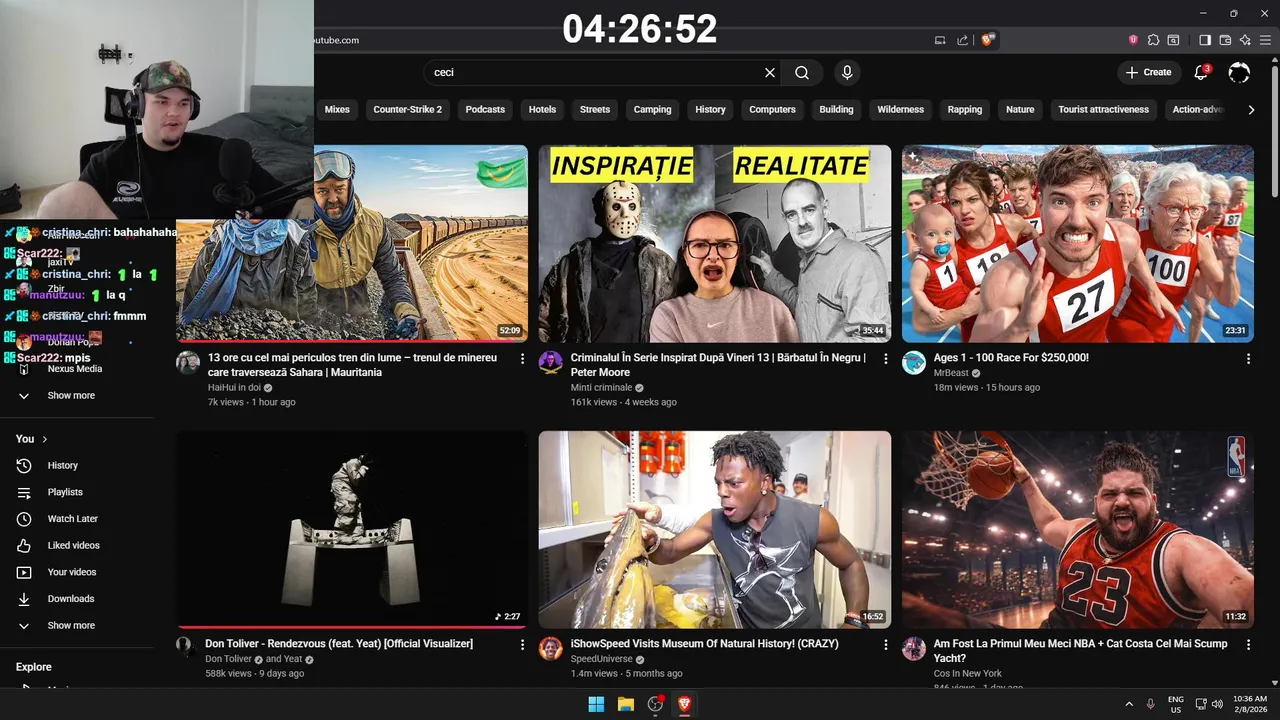Select the Hotels filter chip
The width and height of the screenshot is (1280, 720).
coord(542,109)
